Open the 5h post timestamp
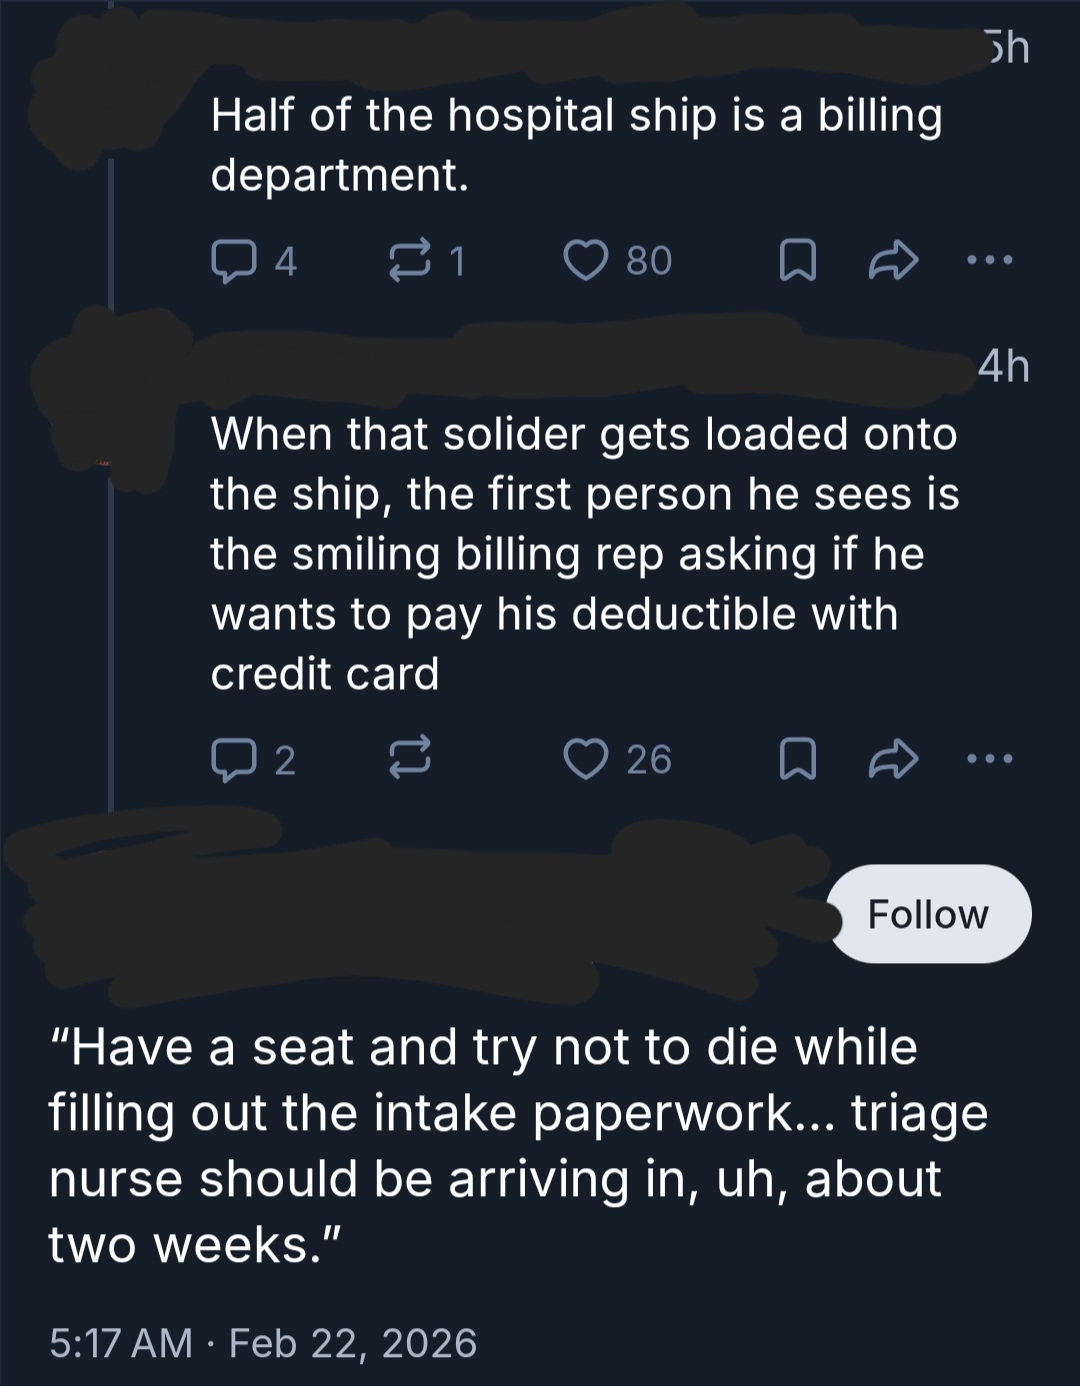The image size is (1080, 1386). coord(1005,47)
